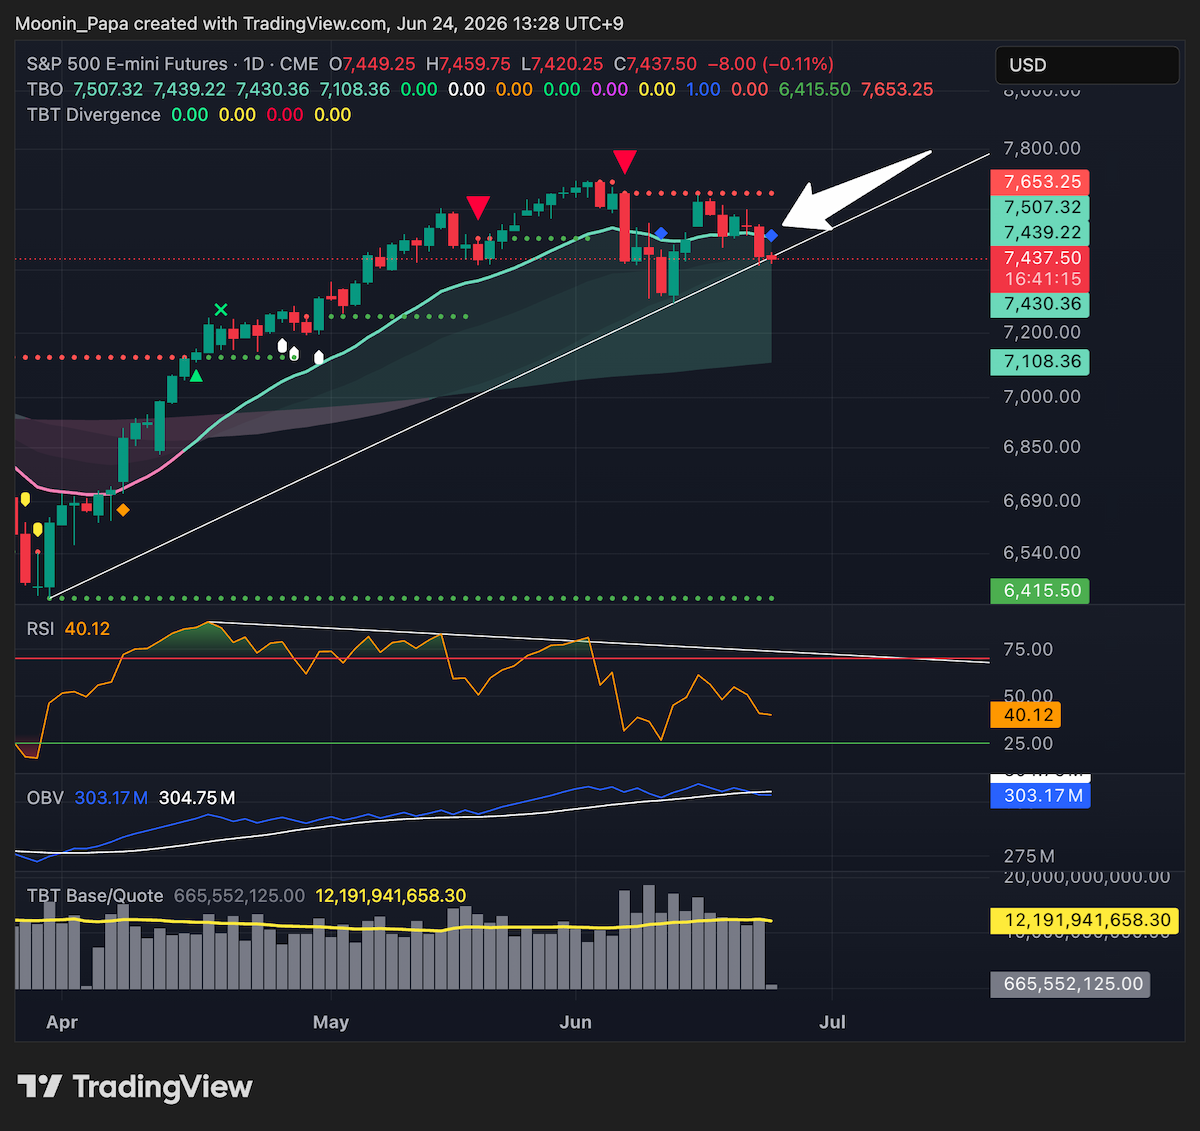This screenshot has width=1200, height=1131.
Task: Click Jun on the time axis
Action: (x=576, y=1021)
